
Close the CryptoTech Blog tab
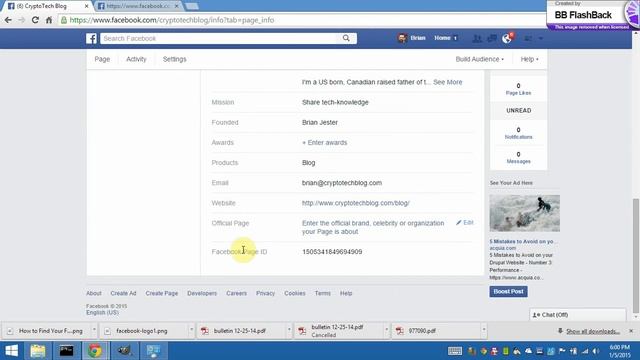(x=87, y=6)
